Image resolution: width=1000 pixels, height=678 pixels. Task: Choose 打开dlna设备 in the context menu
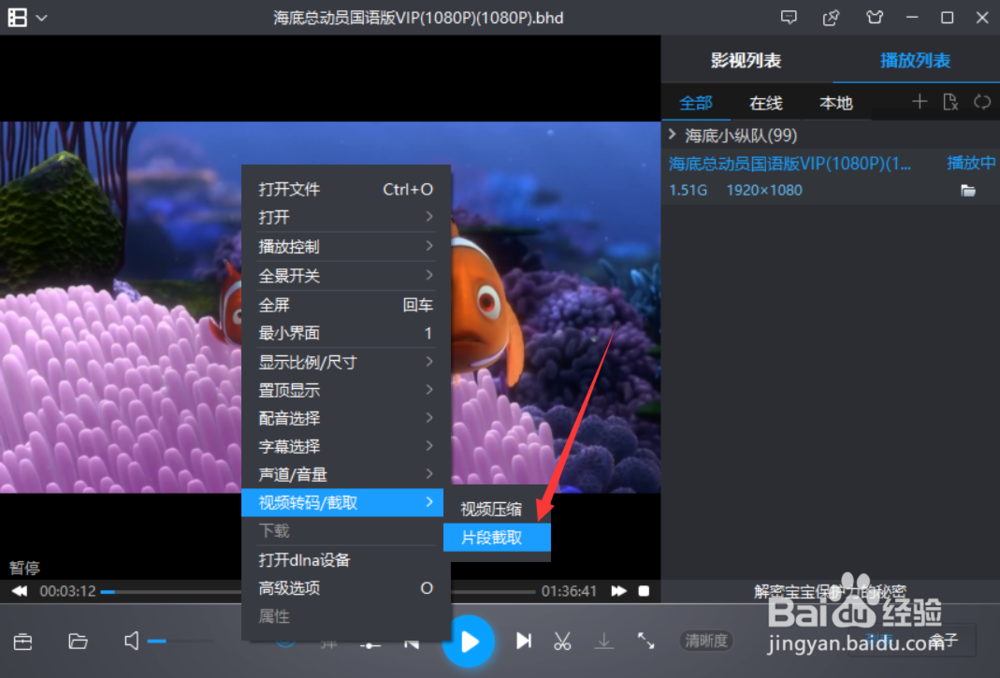point(346,560)
